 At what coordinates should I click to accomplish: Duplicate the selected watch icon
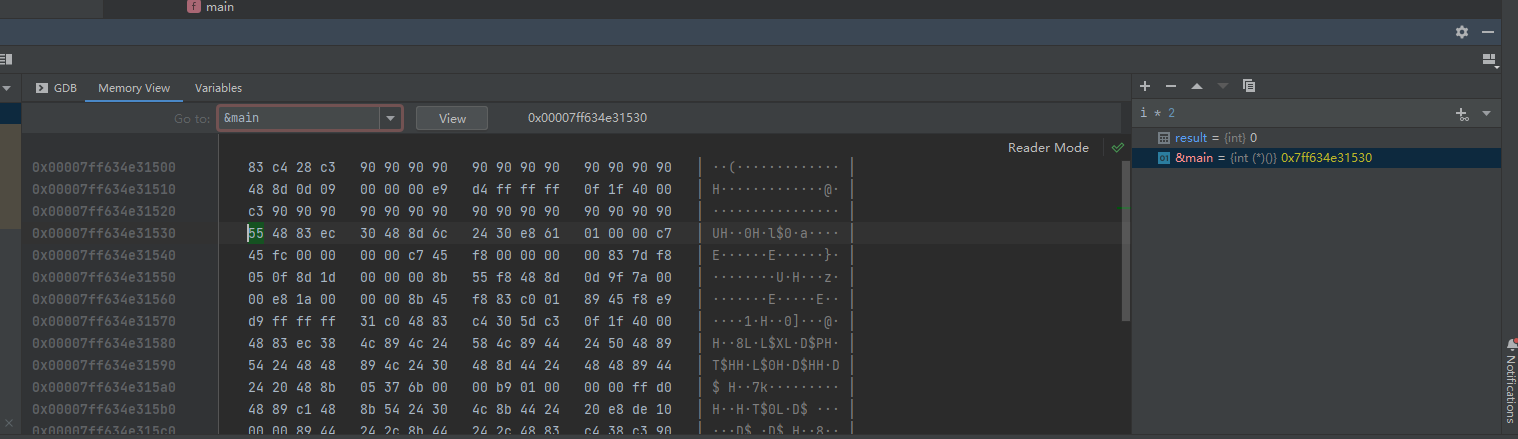point(1248,86)
